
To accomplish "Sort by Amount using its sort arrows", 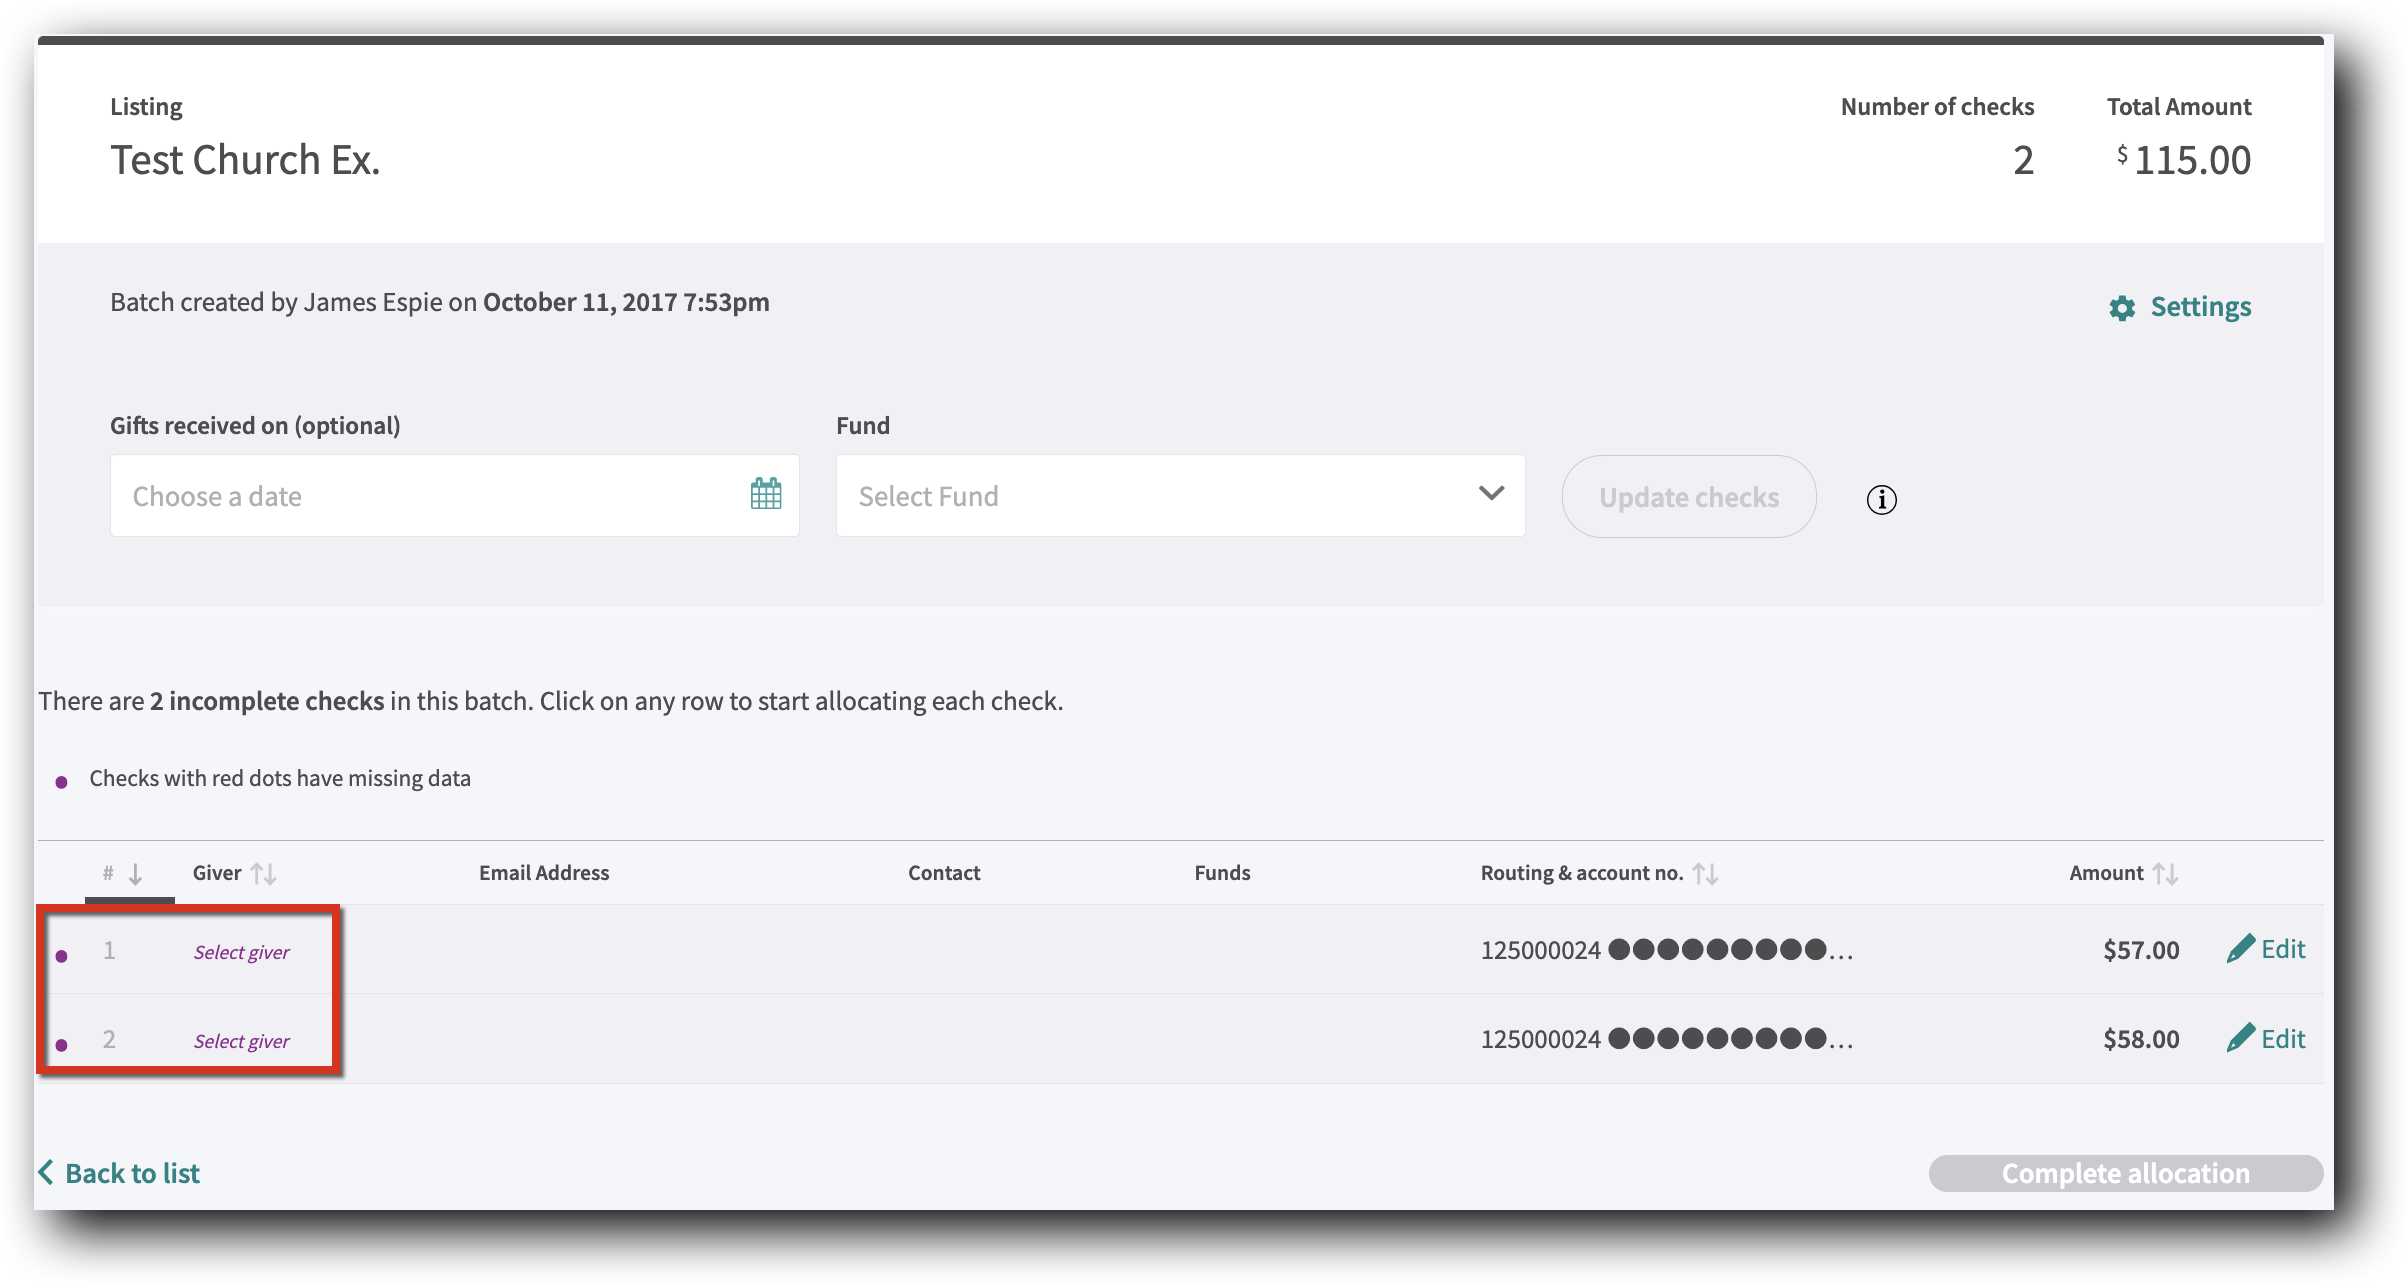I will pos(2163,872).
